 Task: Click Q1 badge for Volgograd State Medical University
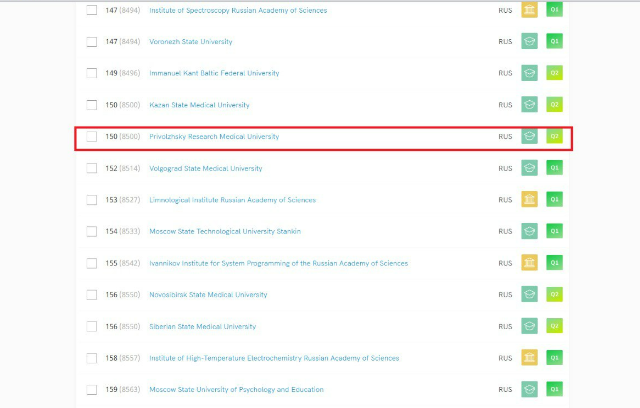pos(554,168)
